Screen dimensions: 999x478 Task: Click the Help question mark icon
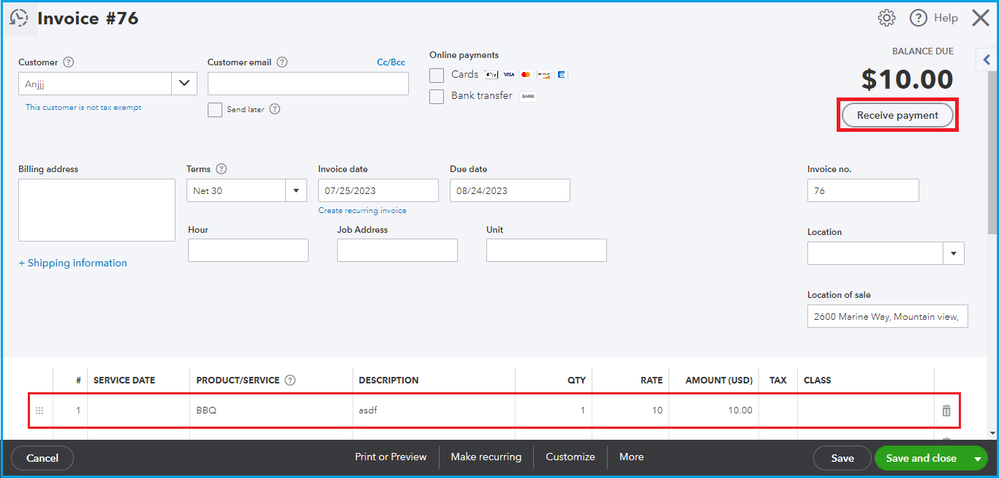[x=918, y=18]
